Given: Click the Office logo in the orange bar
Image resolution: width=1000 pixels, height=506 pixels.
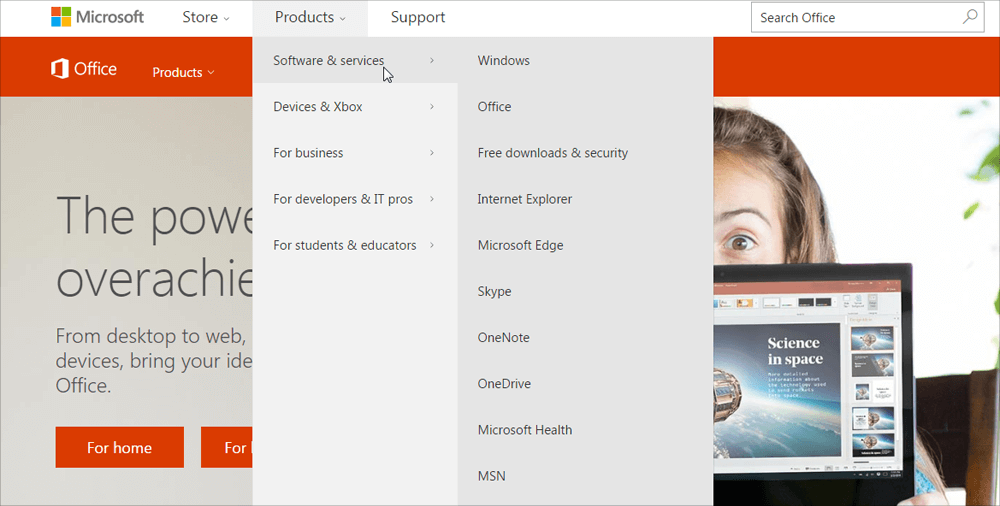Looking at the screenshot, I should [x=84, y=69].
